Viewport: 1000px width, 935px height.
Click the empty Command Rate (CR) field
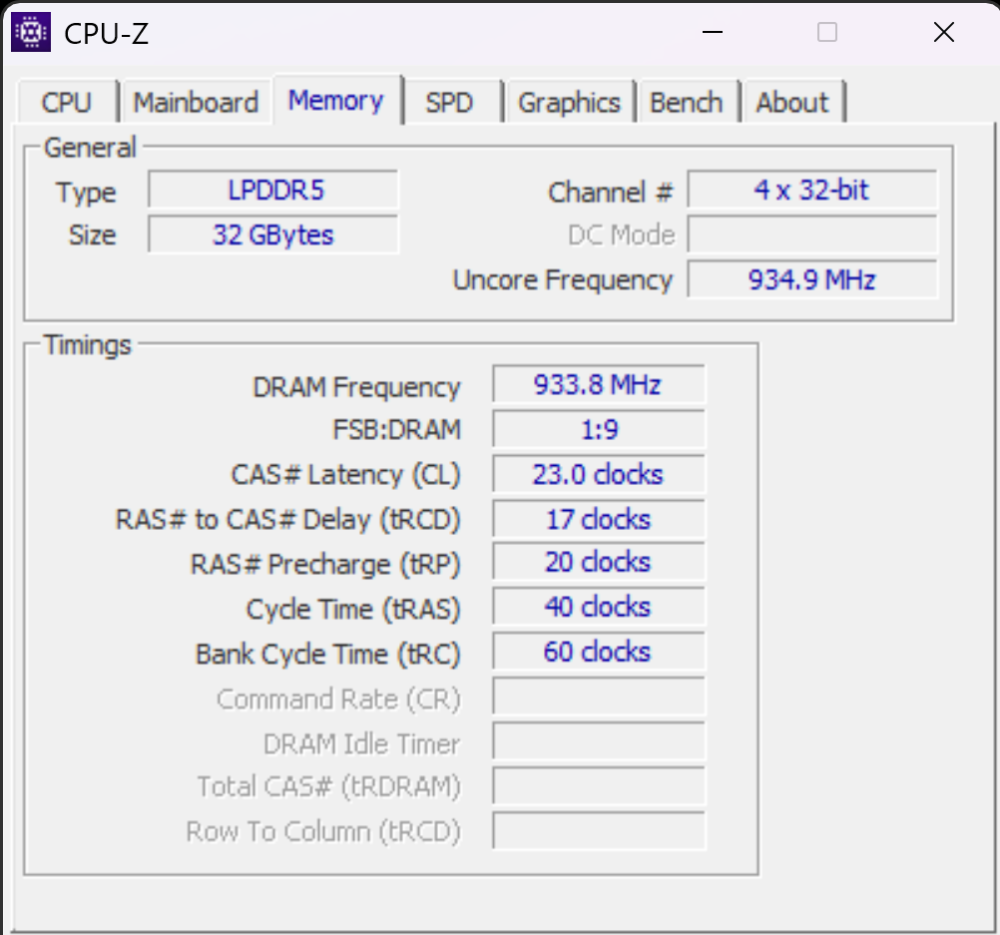[x=598, y=696]
